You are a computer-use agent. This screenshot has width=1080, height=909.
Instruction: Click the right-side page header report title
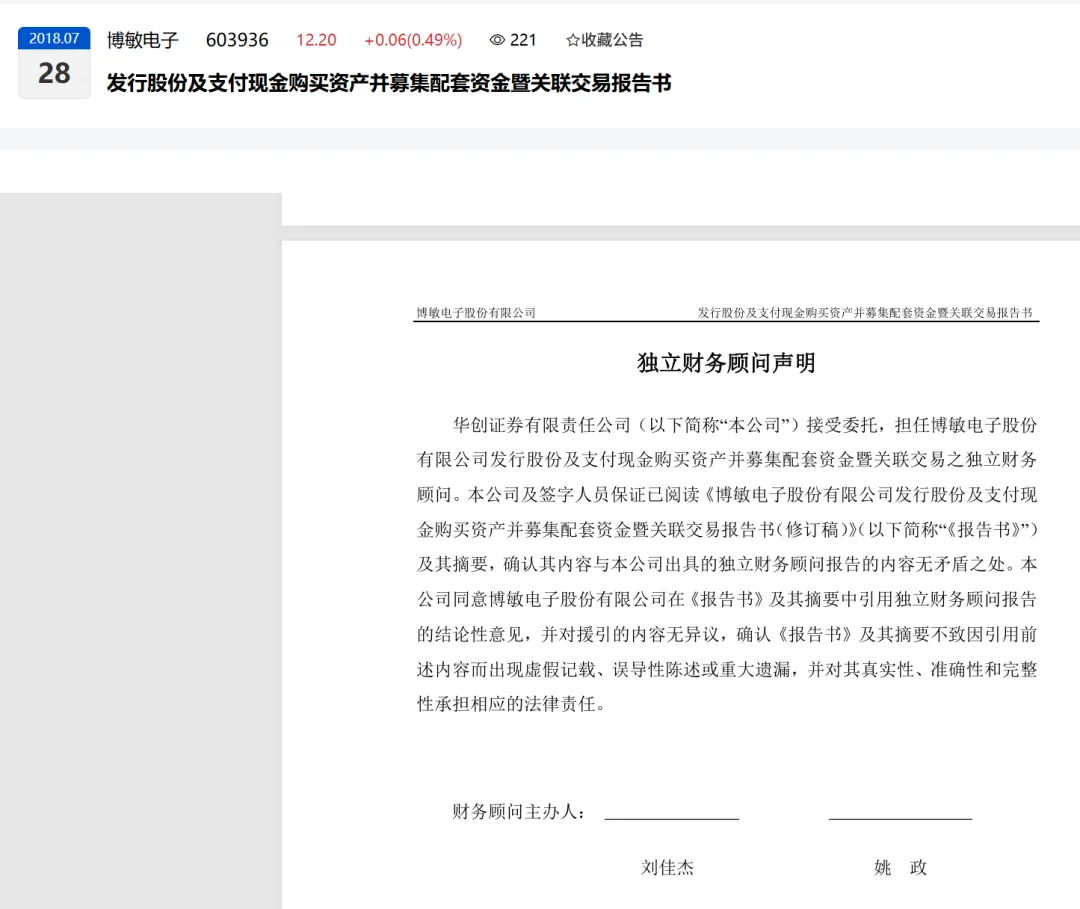click(865, 313)
